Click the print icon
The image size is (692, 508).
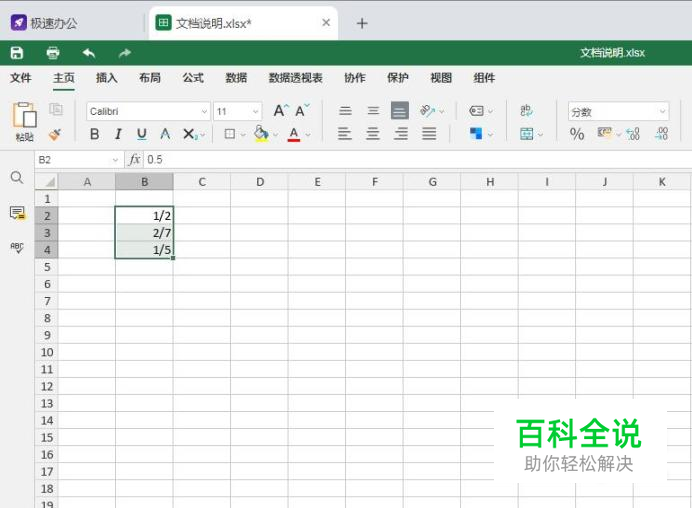pyautogui.click(x=53, y=53)
